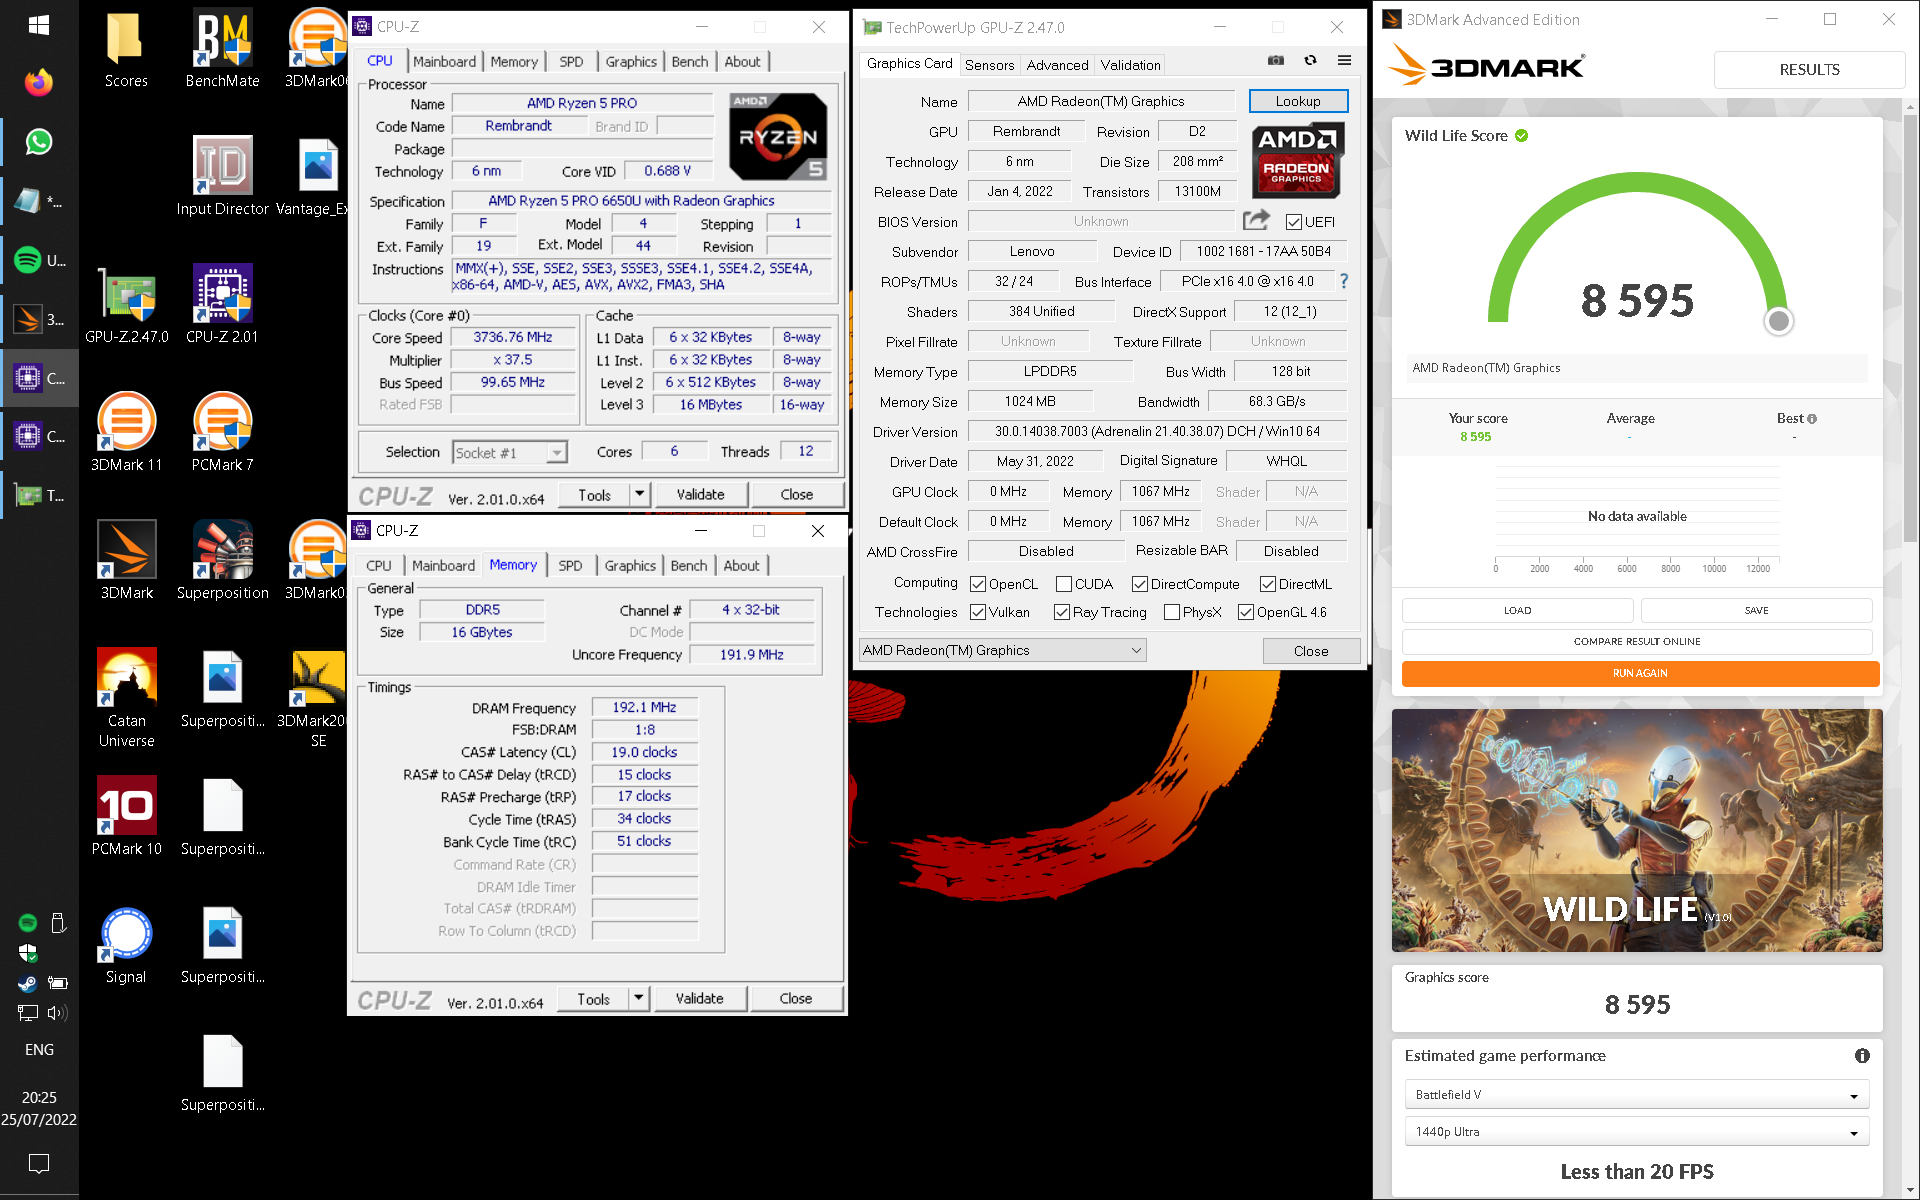Launch PCMark 7 desktop shortcut
Viewport: 1920px width, 1200px height.
[x=222, y=433]
